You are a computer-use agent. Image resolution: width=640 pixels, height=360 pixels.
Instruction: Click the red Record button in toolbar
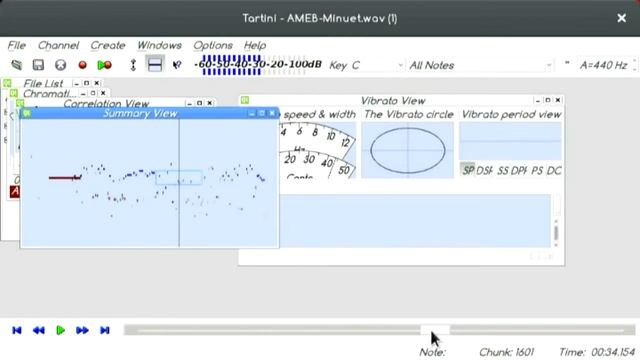pos(82,65)
